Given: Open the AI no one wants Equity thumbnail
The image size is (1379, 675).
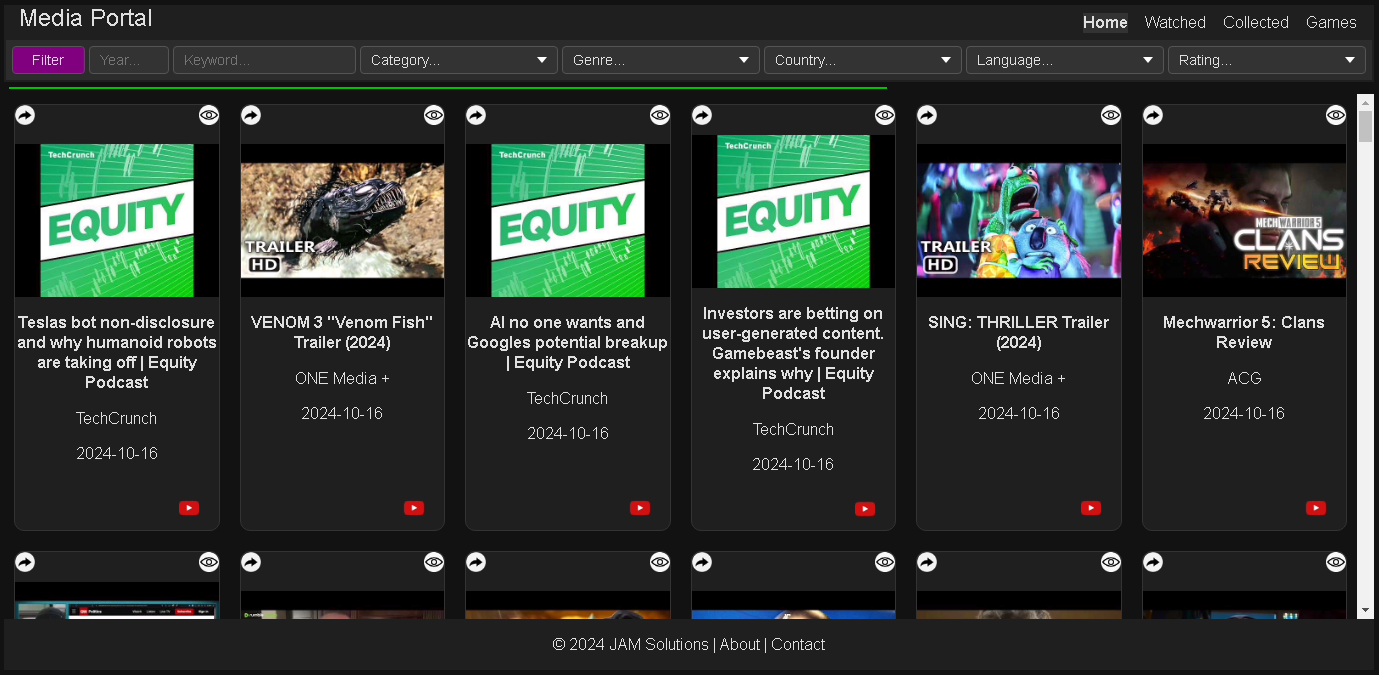Looking at the screenshot, I should point(568,220).
